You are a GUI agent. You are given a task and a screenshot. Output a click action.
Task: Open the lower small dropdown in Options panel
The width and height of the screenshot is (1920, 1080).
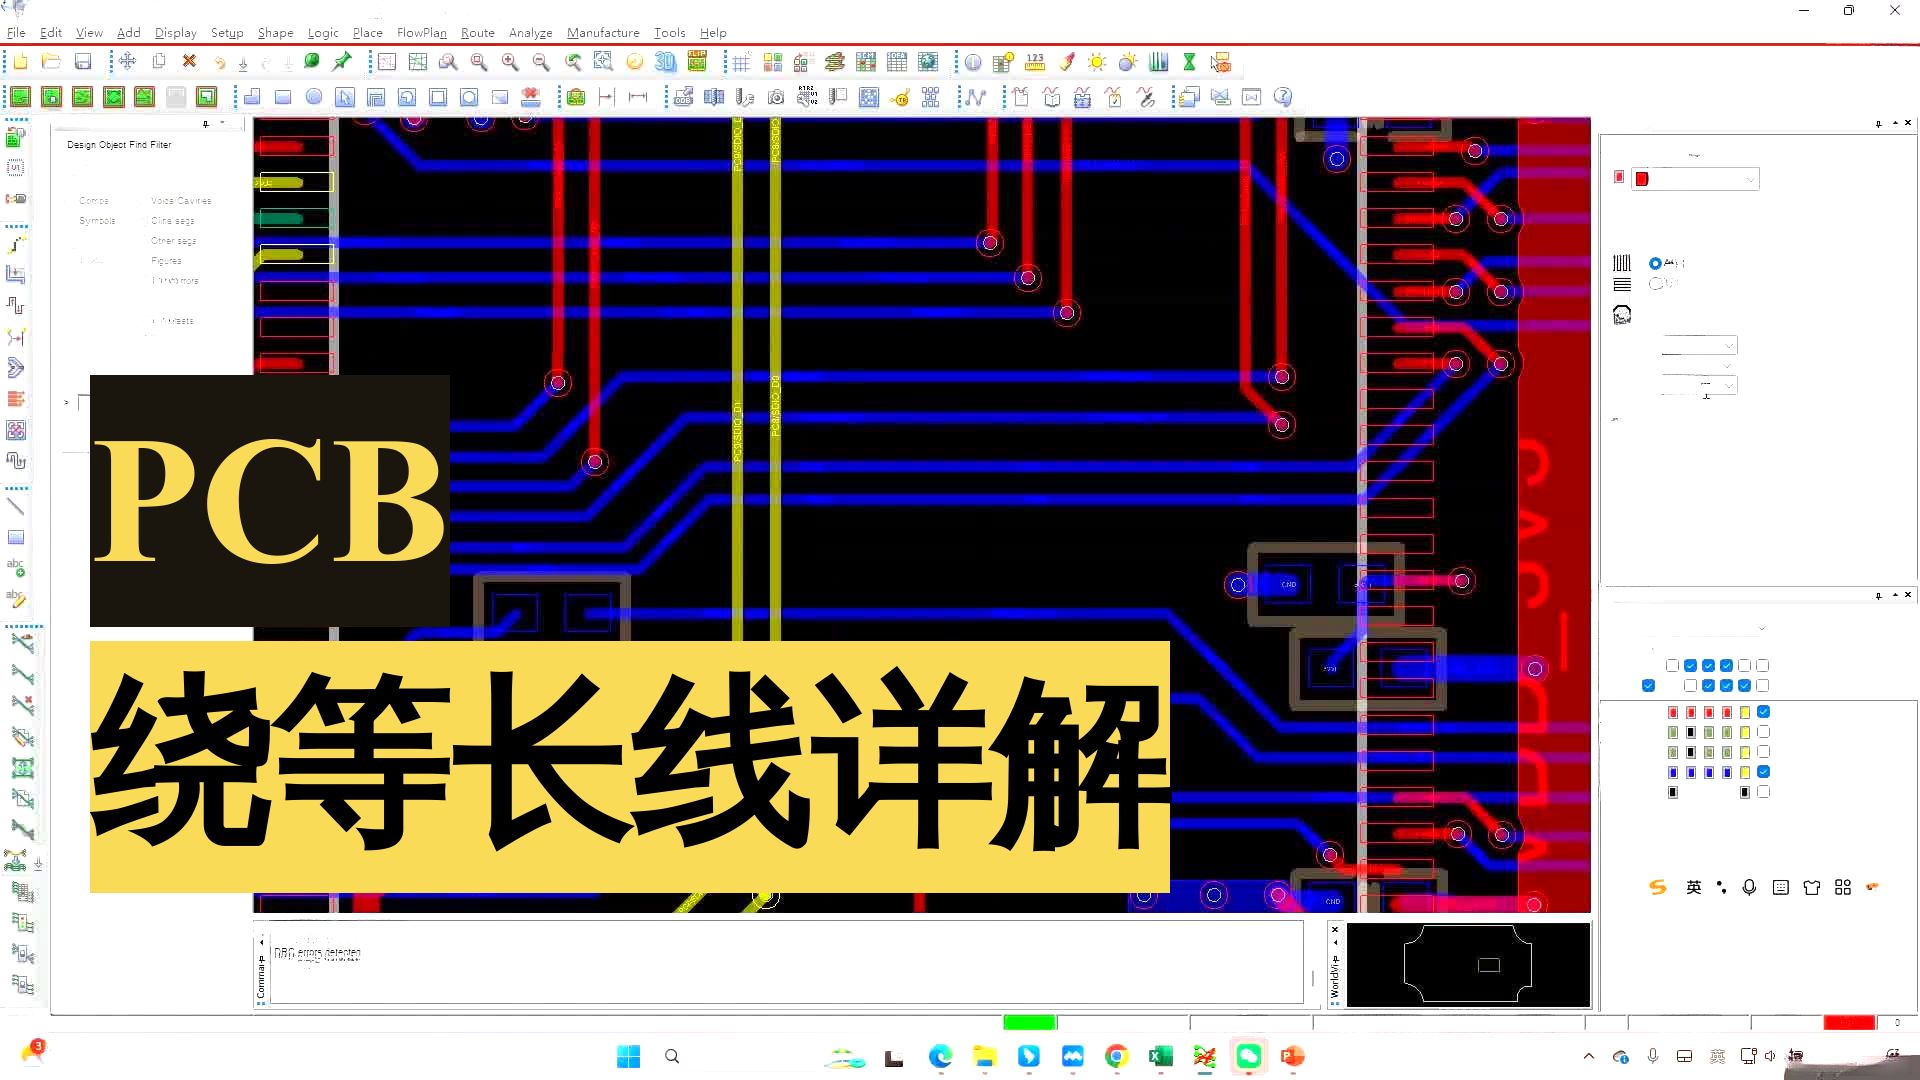tap(1699, 385)
